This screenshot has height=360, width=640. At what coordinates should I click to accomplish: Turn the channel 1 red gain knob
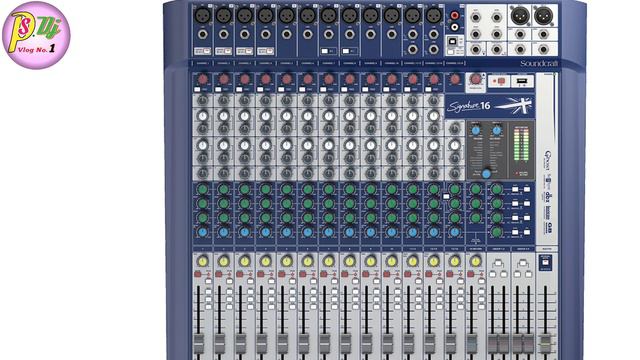click(x=202, y=79)
